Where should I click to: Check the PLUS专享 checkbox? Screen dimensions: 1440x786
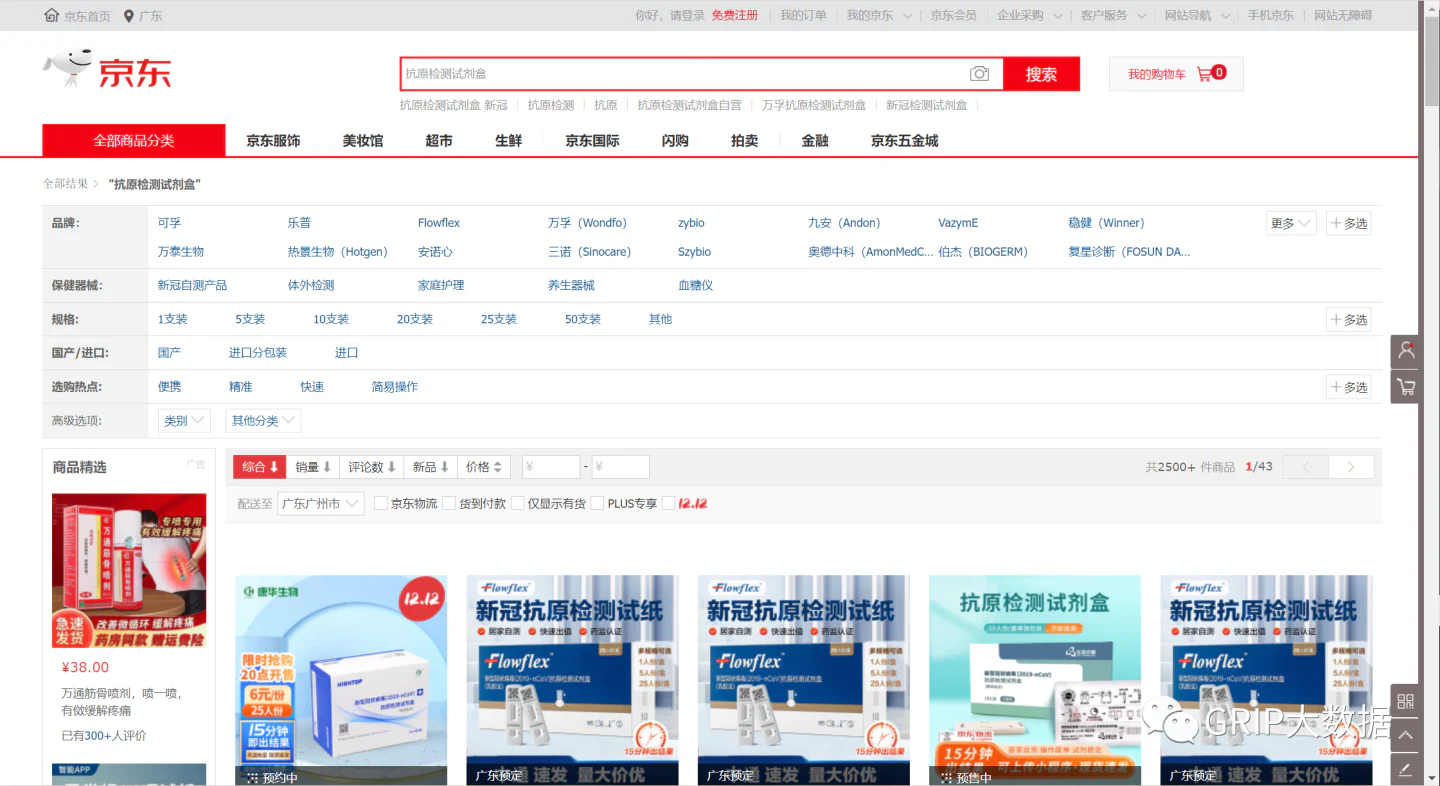597,503
